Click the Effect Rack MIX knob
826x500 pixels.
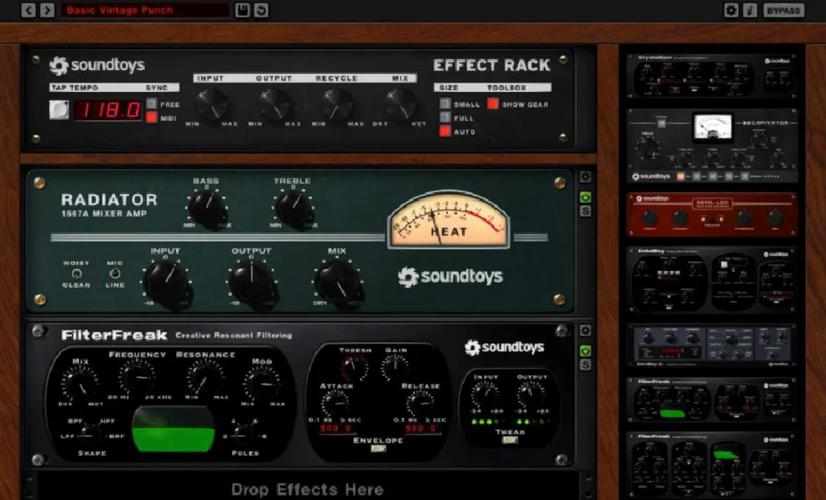click(x=401, y=104)
